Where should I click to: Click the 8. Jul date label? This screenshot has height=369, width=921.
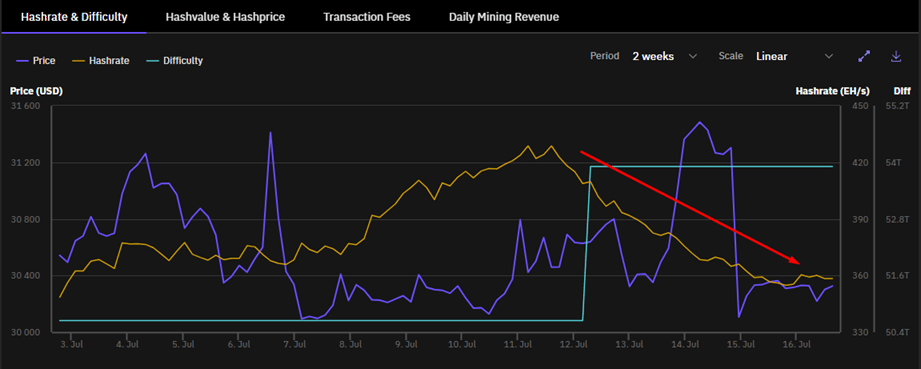coord(350,344)
